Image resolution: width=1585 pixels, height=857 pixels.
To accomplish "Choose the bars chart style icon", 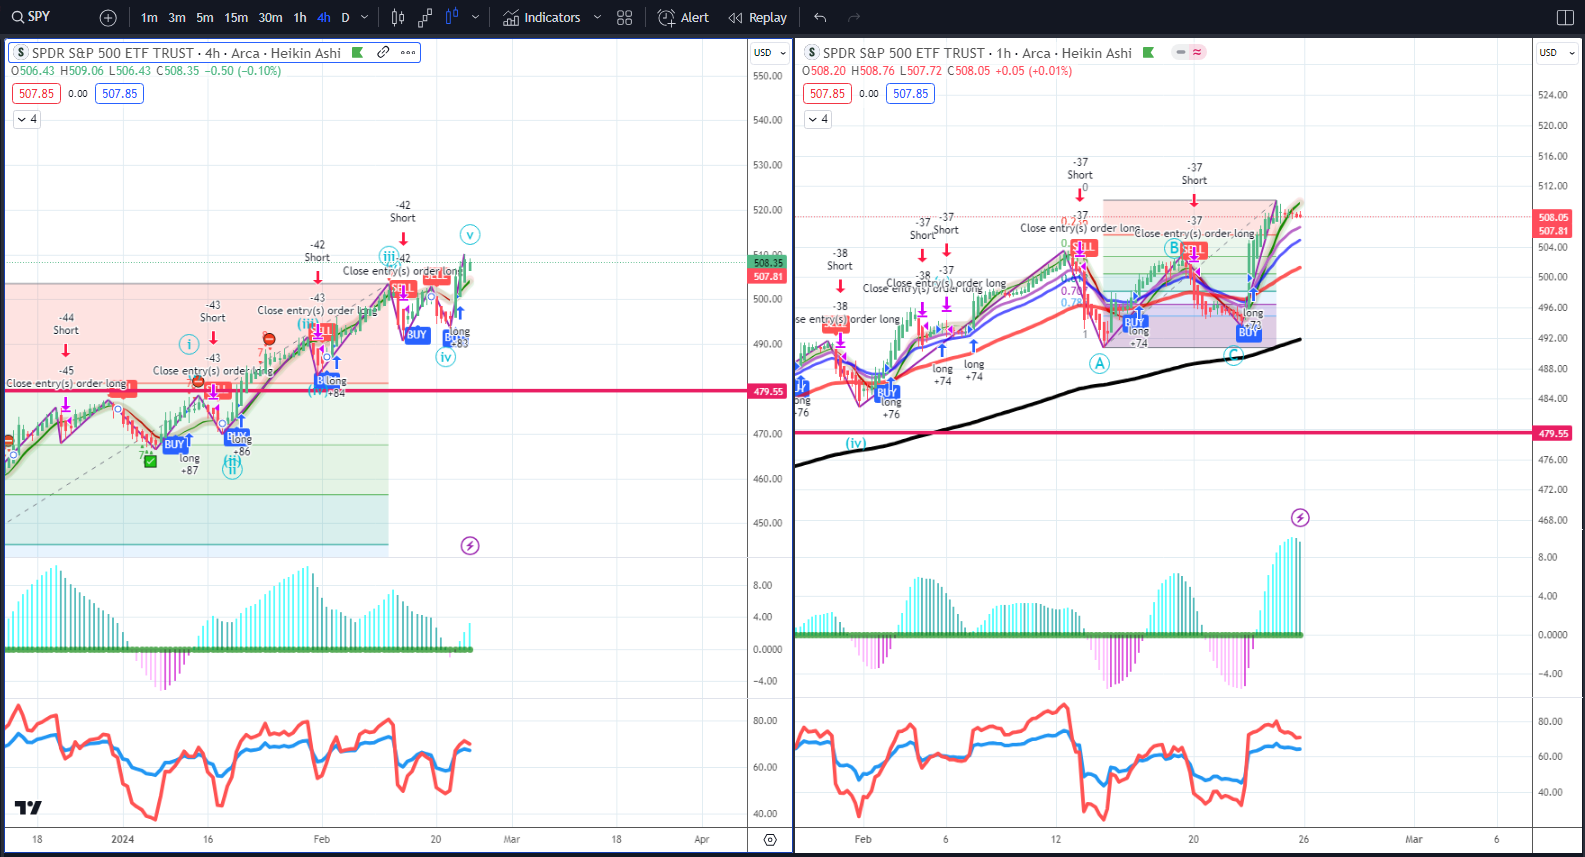I will tap(398, 18).
